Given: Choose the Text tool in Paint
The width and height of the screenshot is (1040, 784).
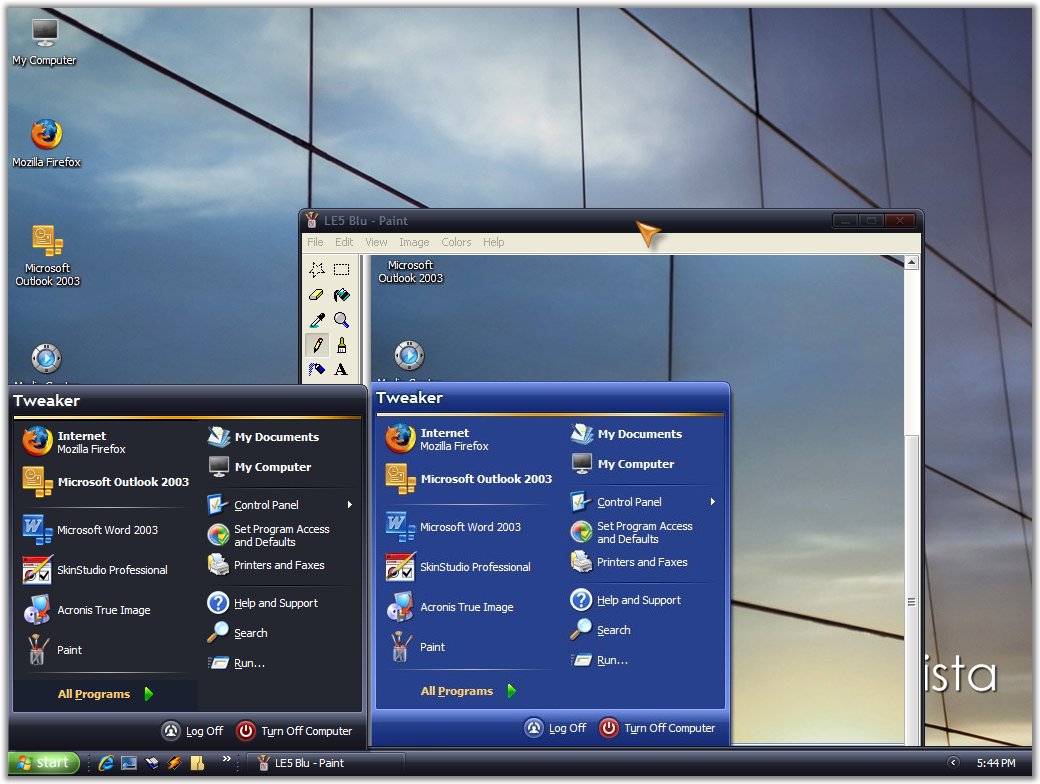Looking at the screenshot, I should (342, 369).
